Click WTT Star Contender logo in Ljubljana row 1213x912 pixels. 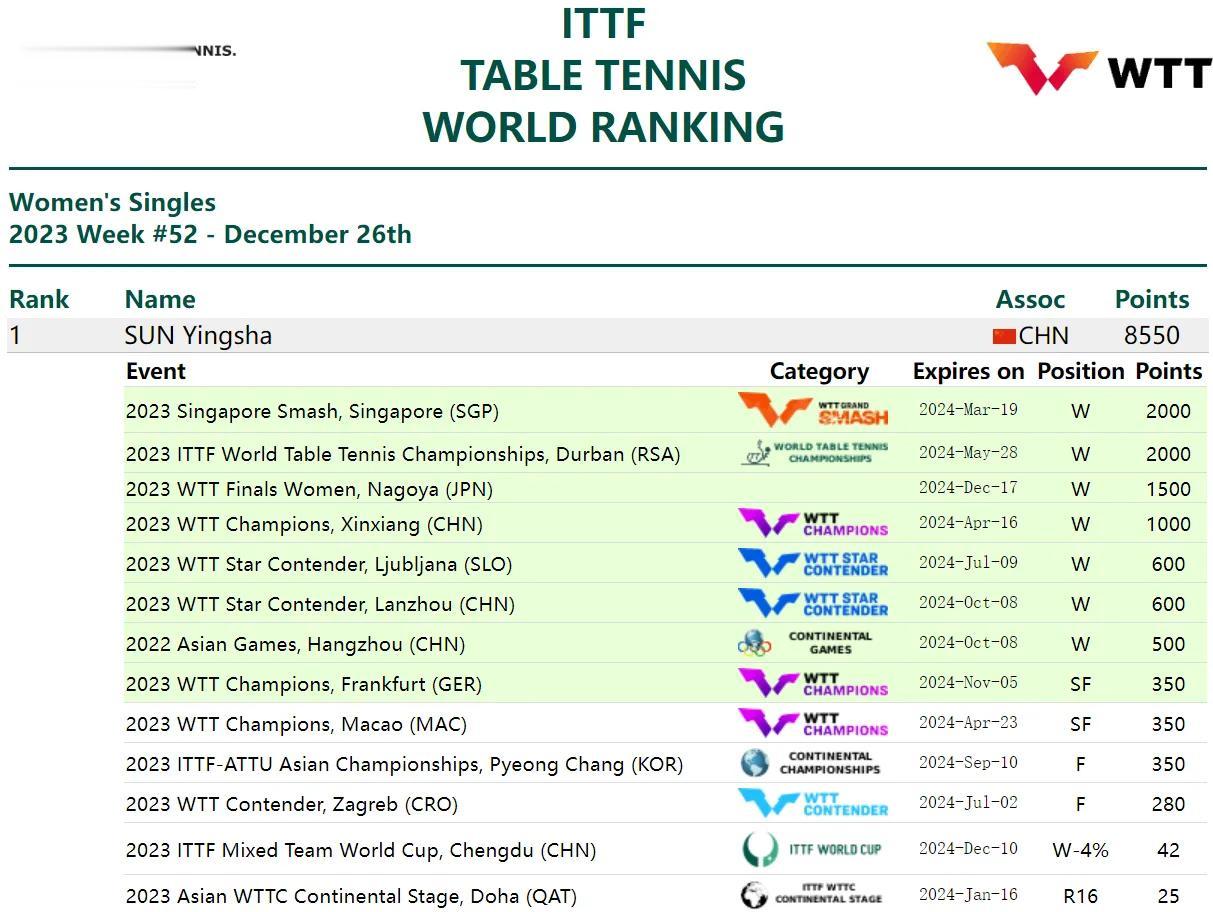pyautogui.click(x=813, y=564)
